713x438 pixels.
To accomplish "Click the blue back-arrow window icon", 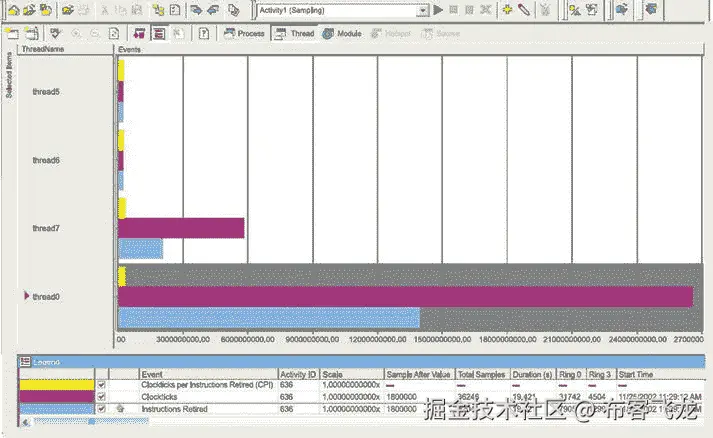I will point(213,10).
